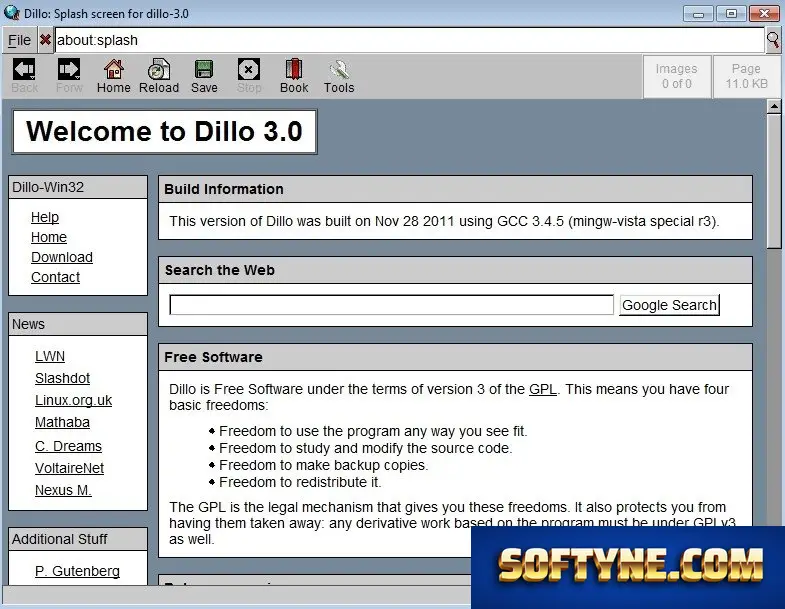Click the Build Information heading
Image resolution: width=785 pixels, height=609 pixels.
tap(224, 189)
